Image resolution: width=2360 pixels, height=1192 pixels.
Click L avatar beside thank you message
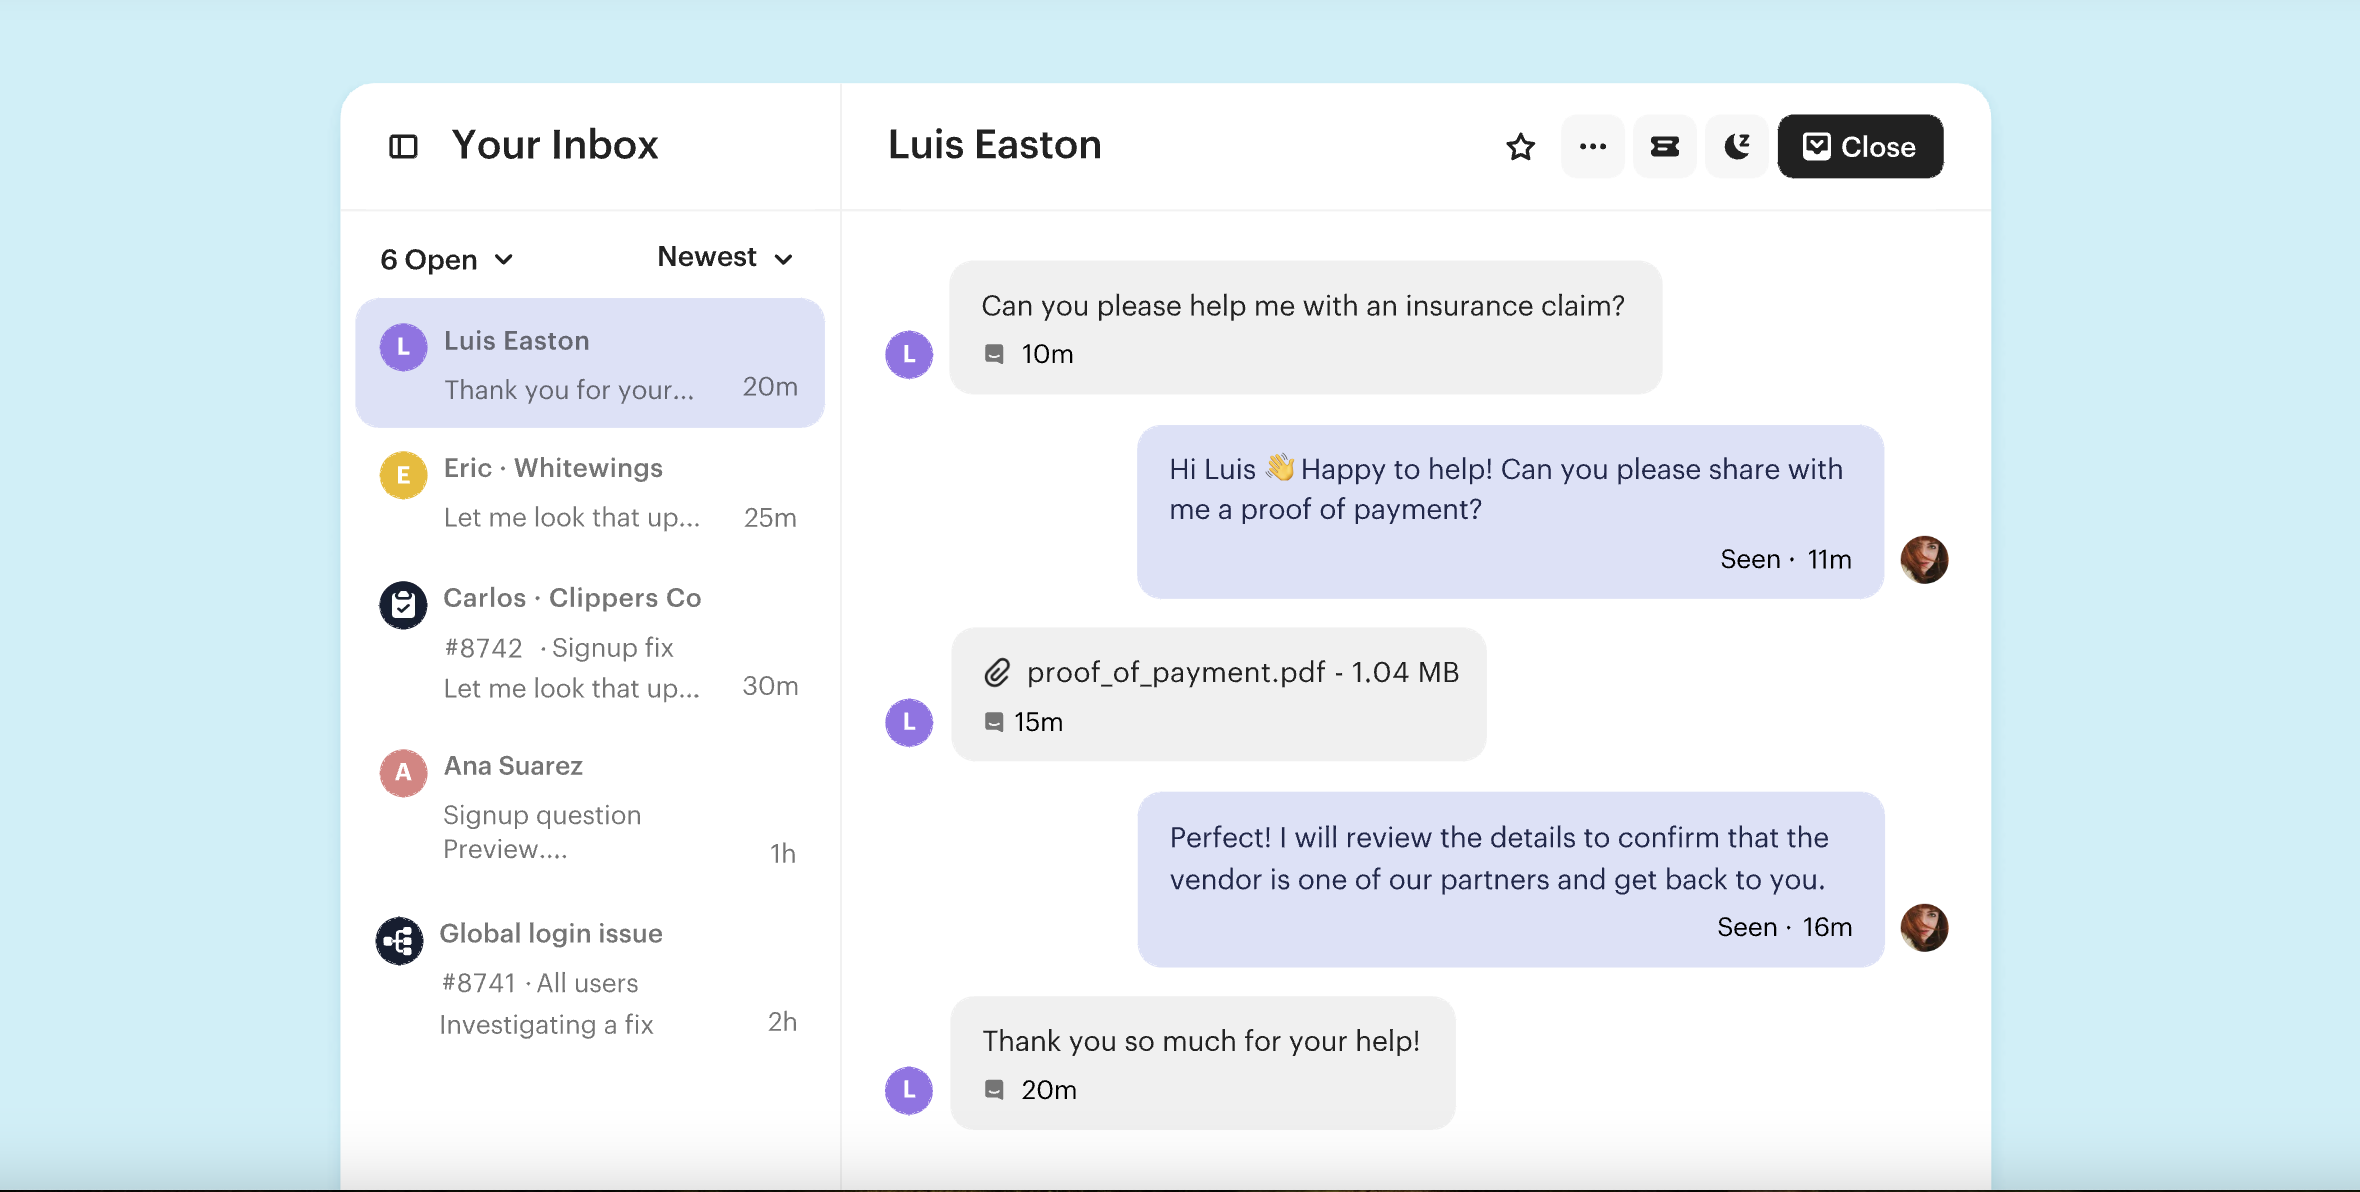click(x=909, y=1091)
